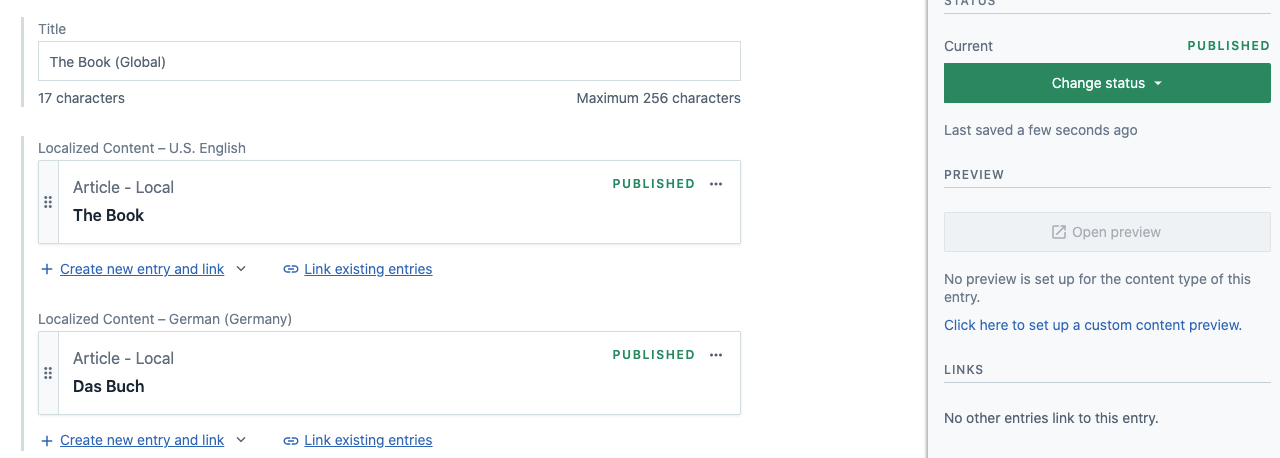Click the chain link icon under U.S. English
1280x458 pixels.
tap(291, 269)
